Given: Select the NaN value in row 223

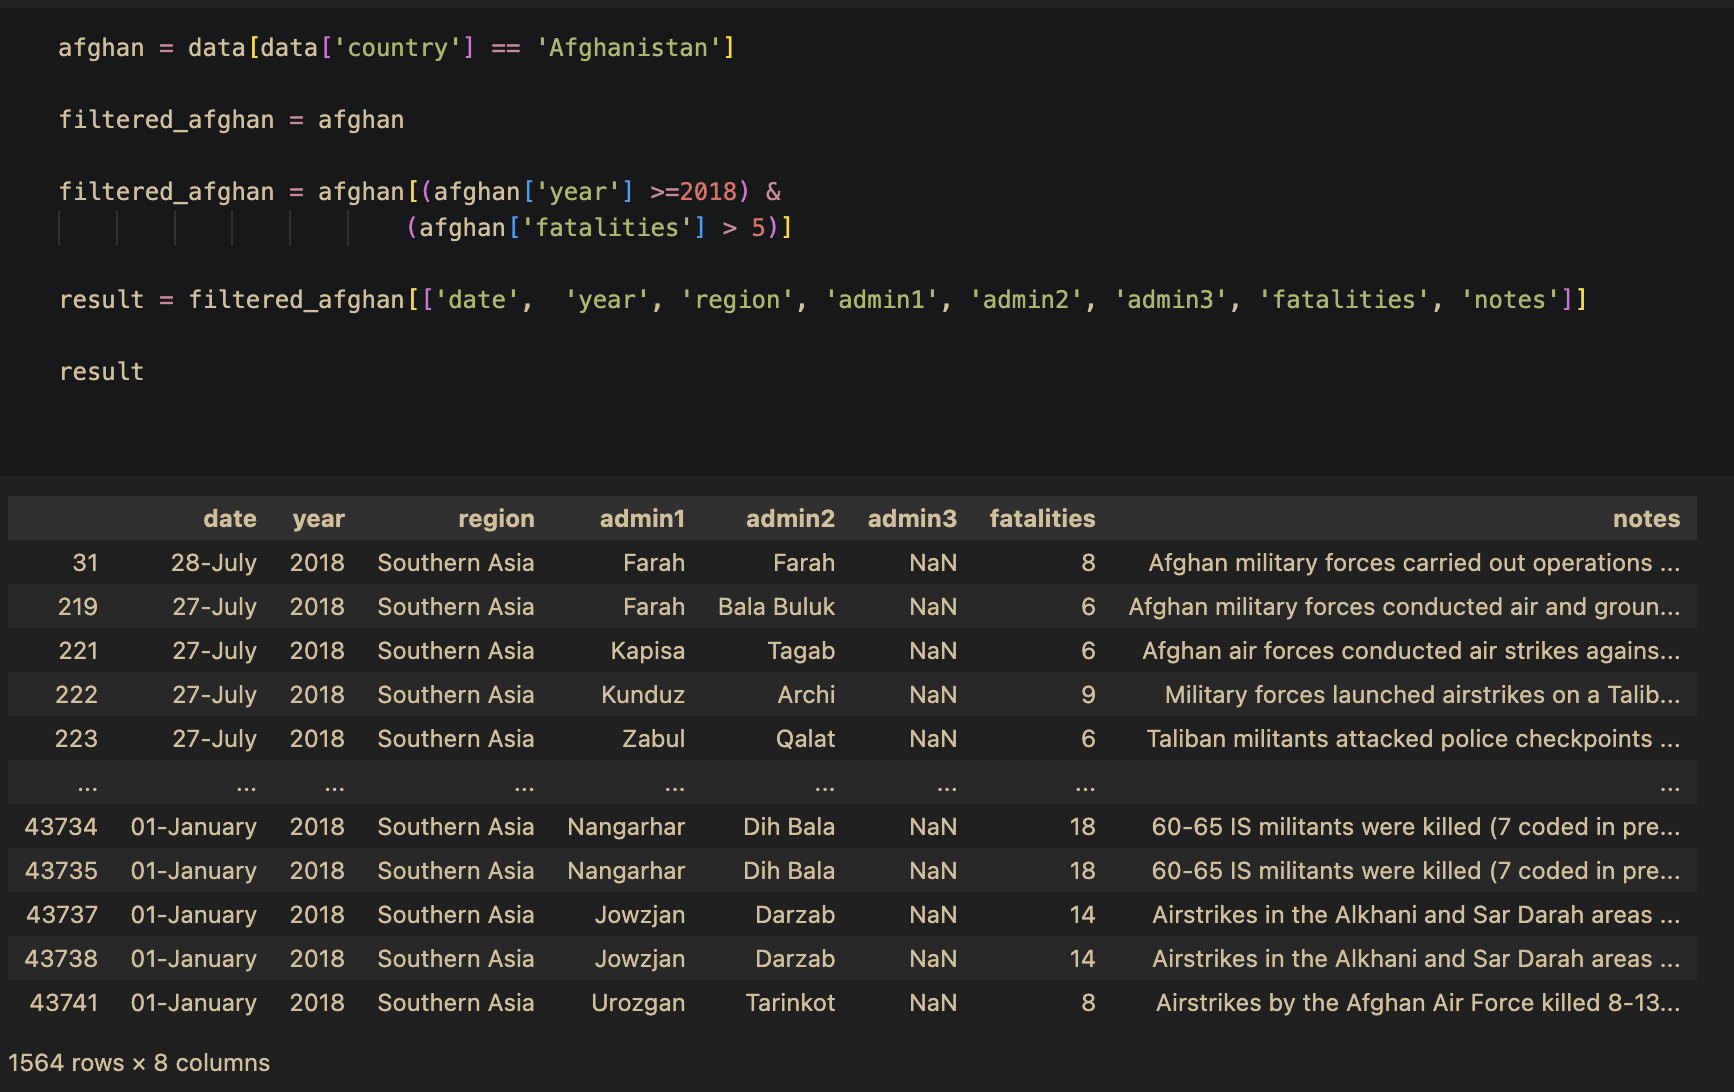Looking at the screenshot, I should coord(932,738).
